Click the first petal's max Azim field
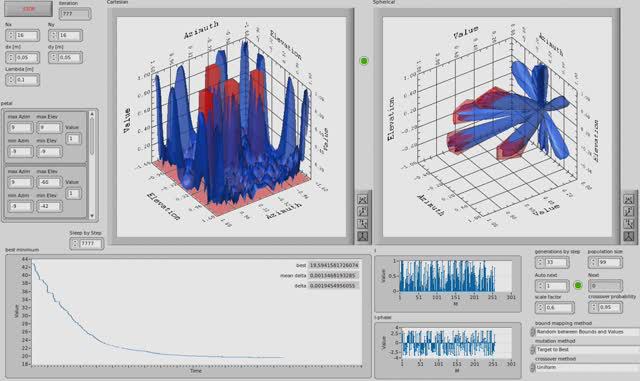This screenshot has height=381, width=640. pyautogui.click(x=20, y=128)
